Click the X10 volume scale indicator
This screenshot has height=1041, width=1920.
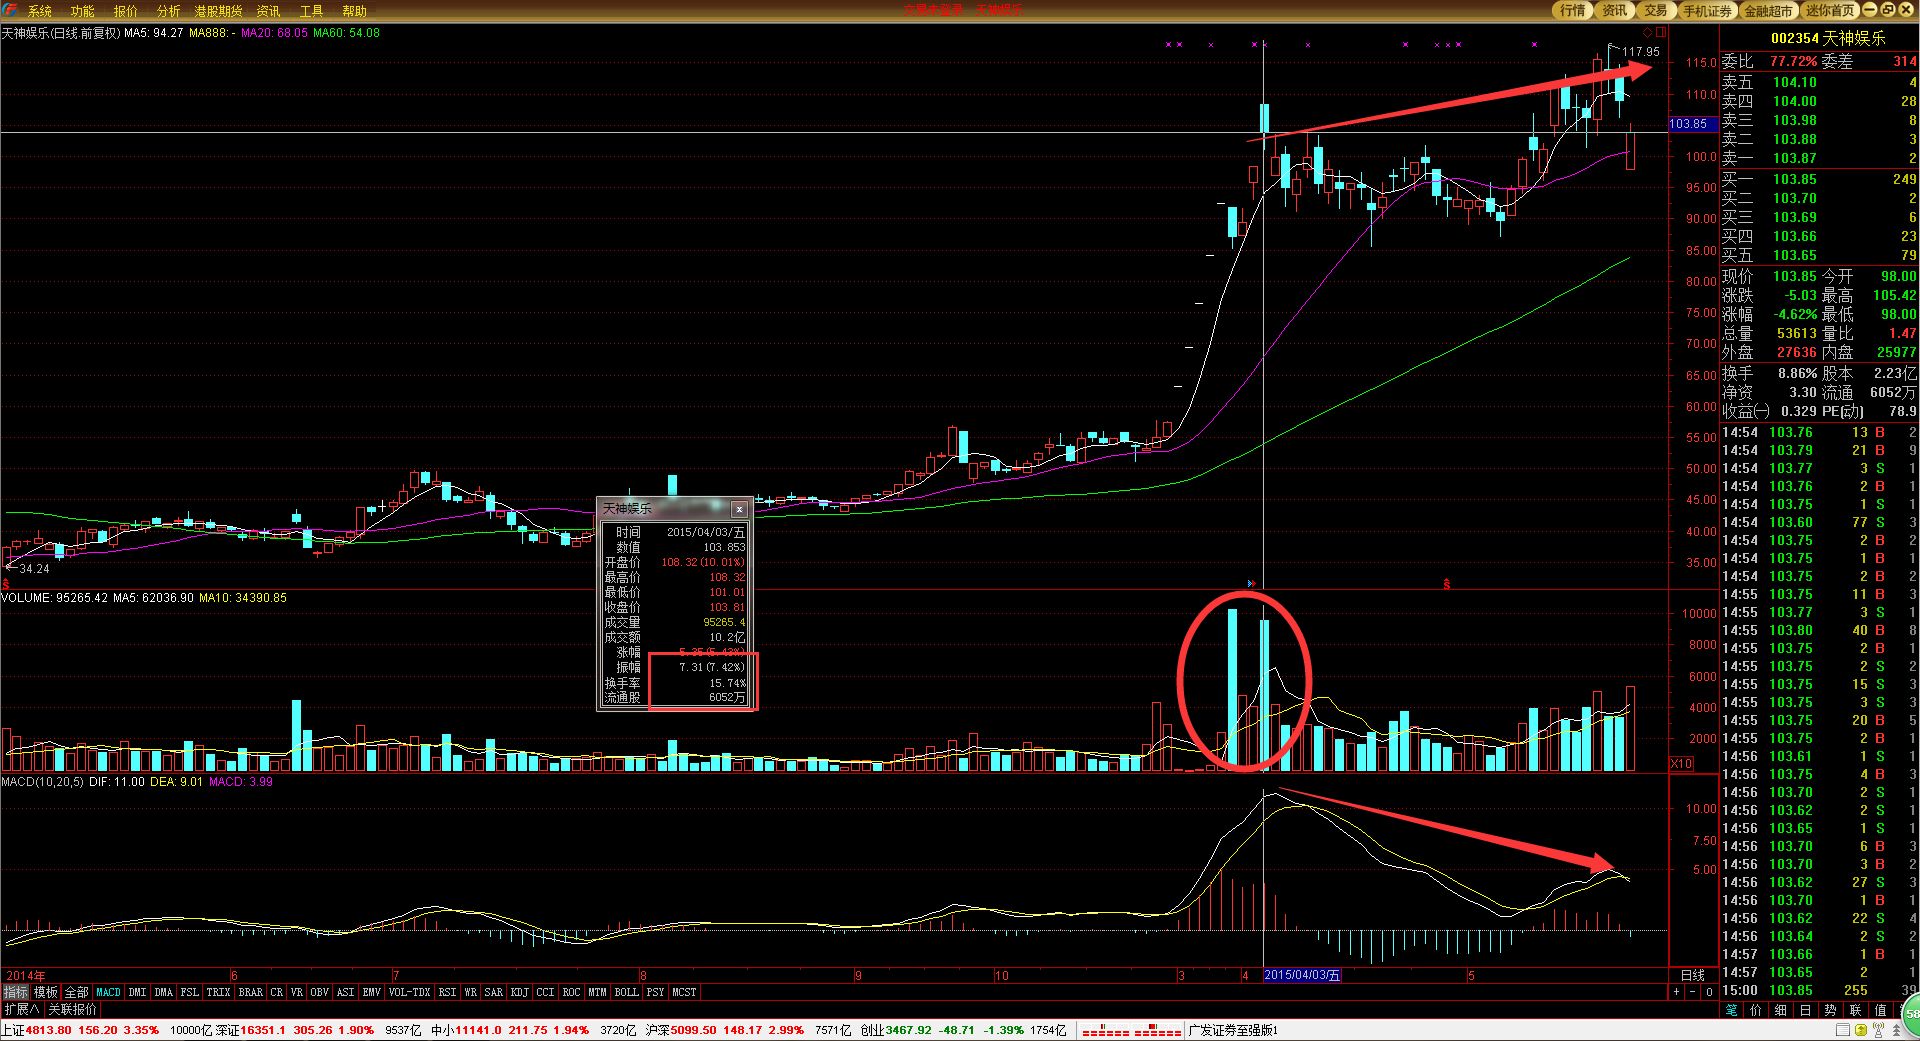(x=1681, y=763)
